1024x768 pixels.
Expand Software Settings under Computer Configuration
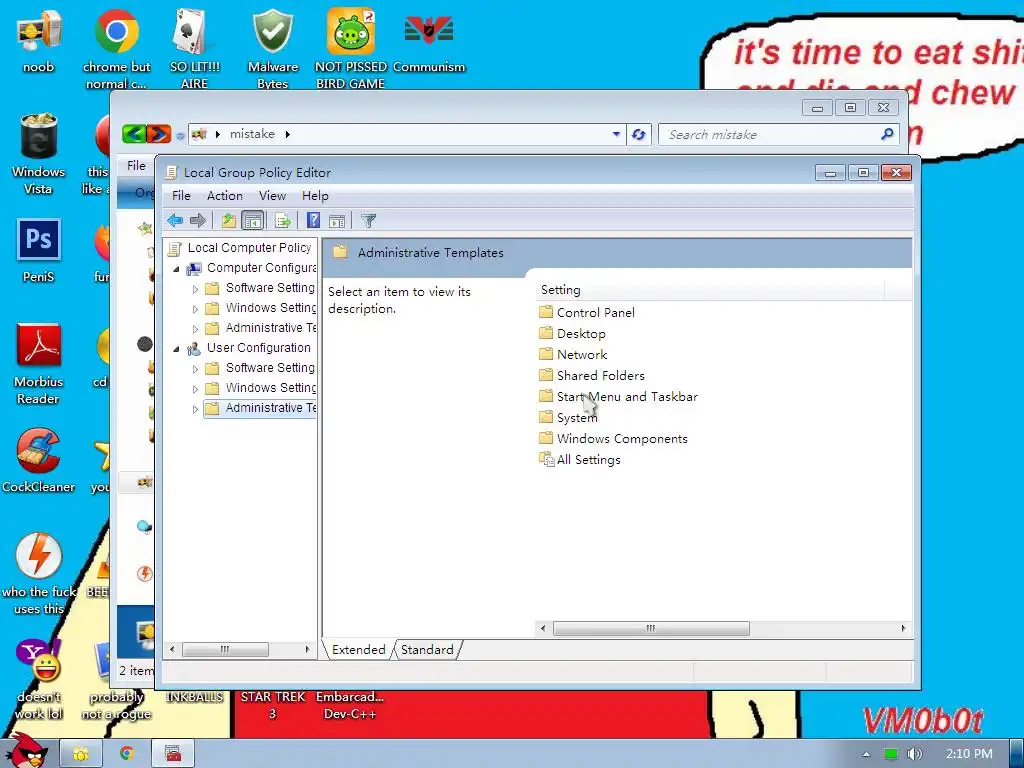[x=195, y=289]
